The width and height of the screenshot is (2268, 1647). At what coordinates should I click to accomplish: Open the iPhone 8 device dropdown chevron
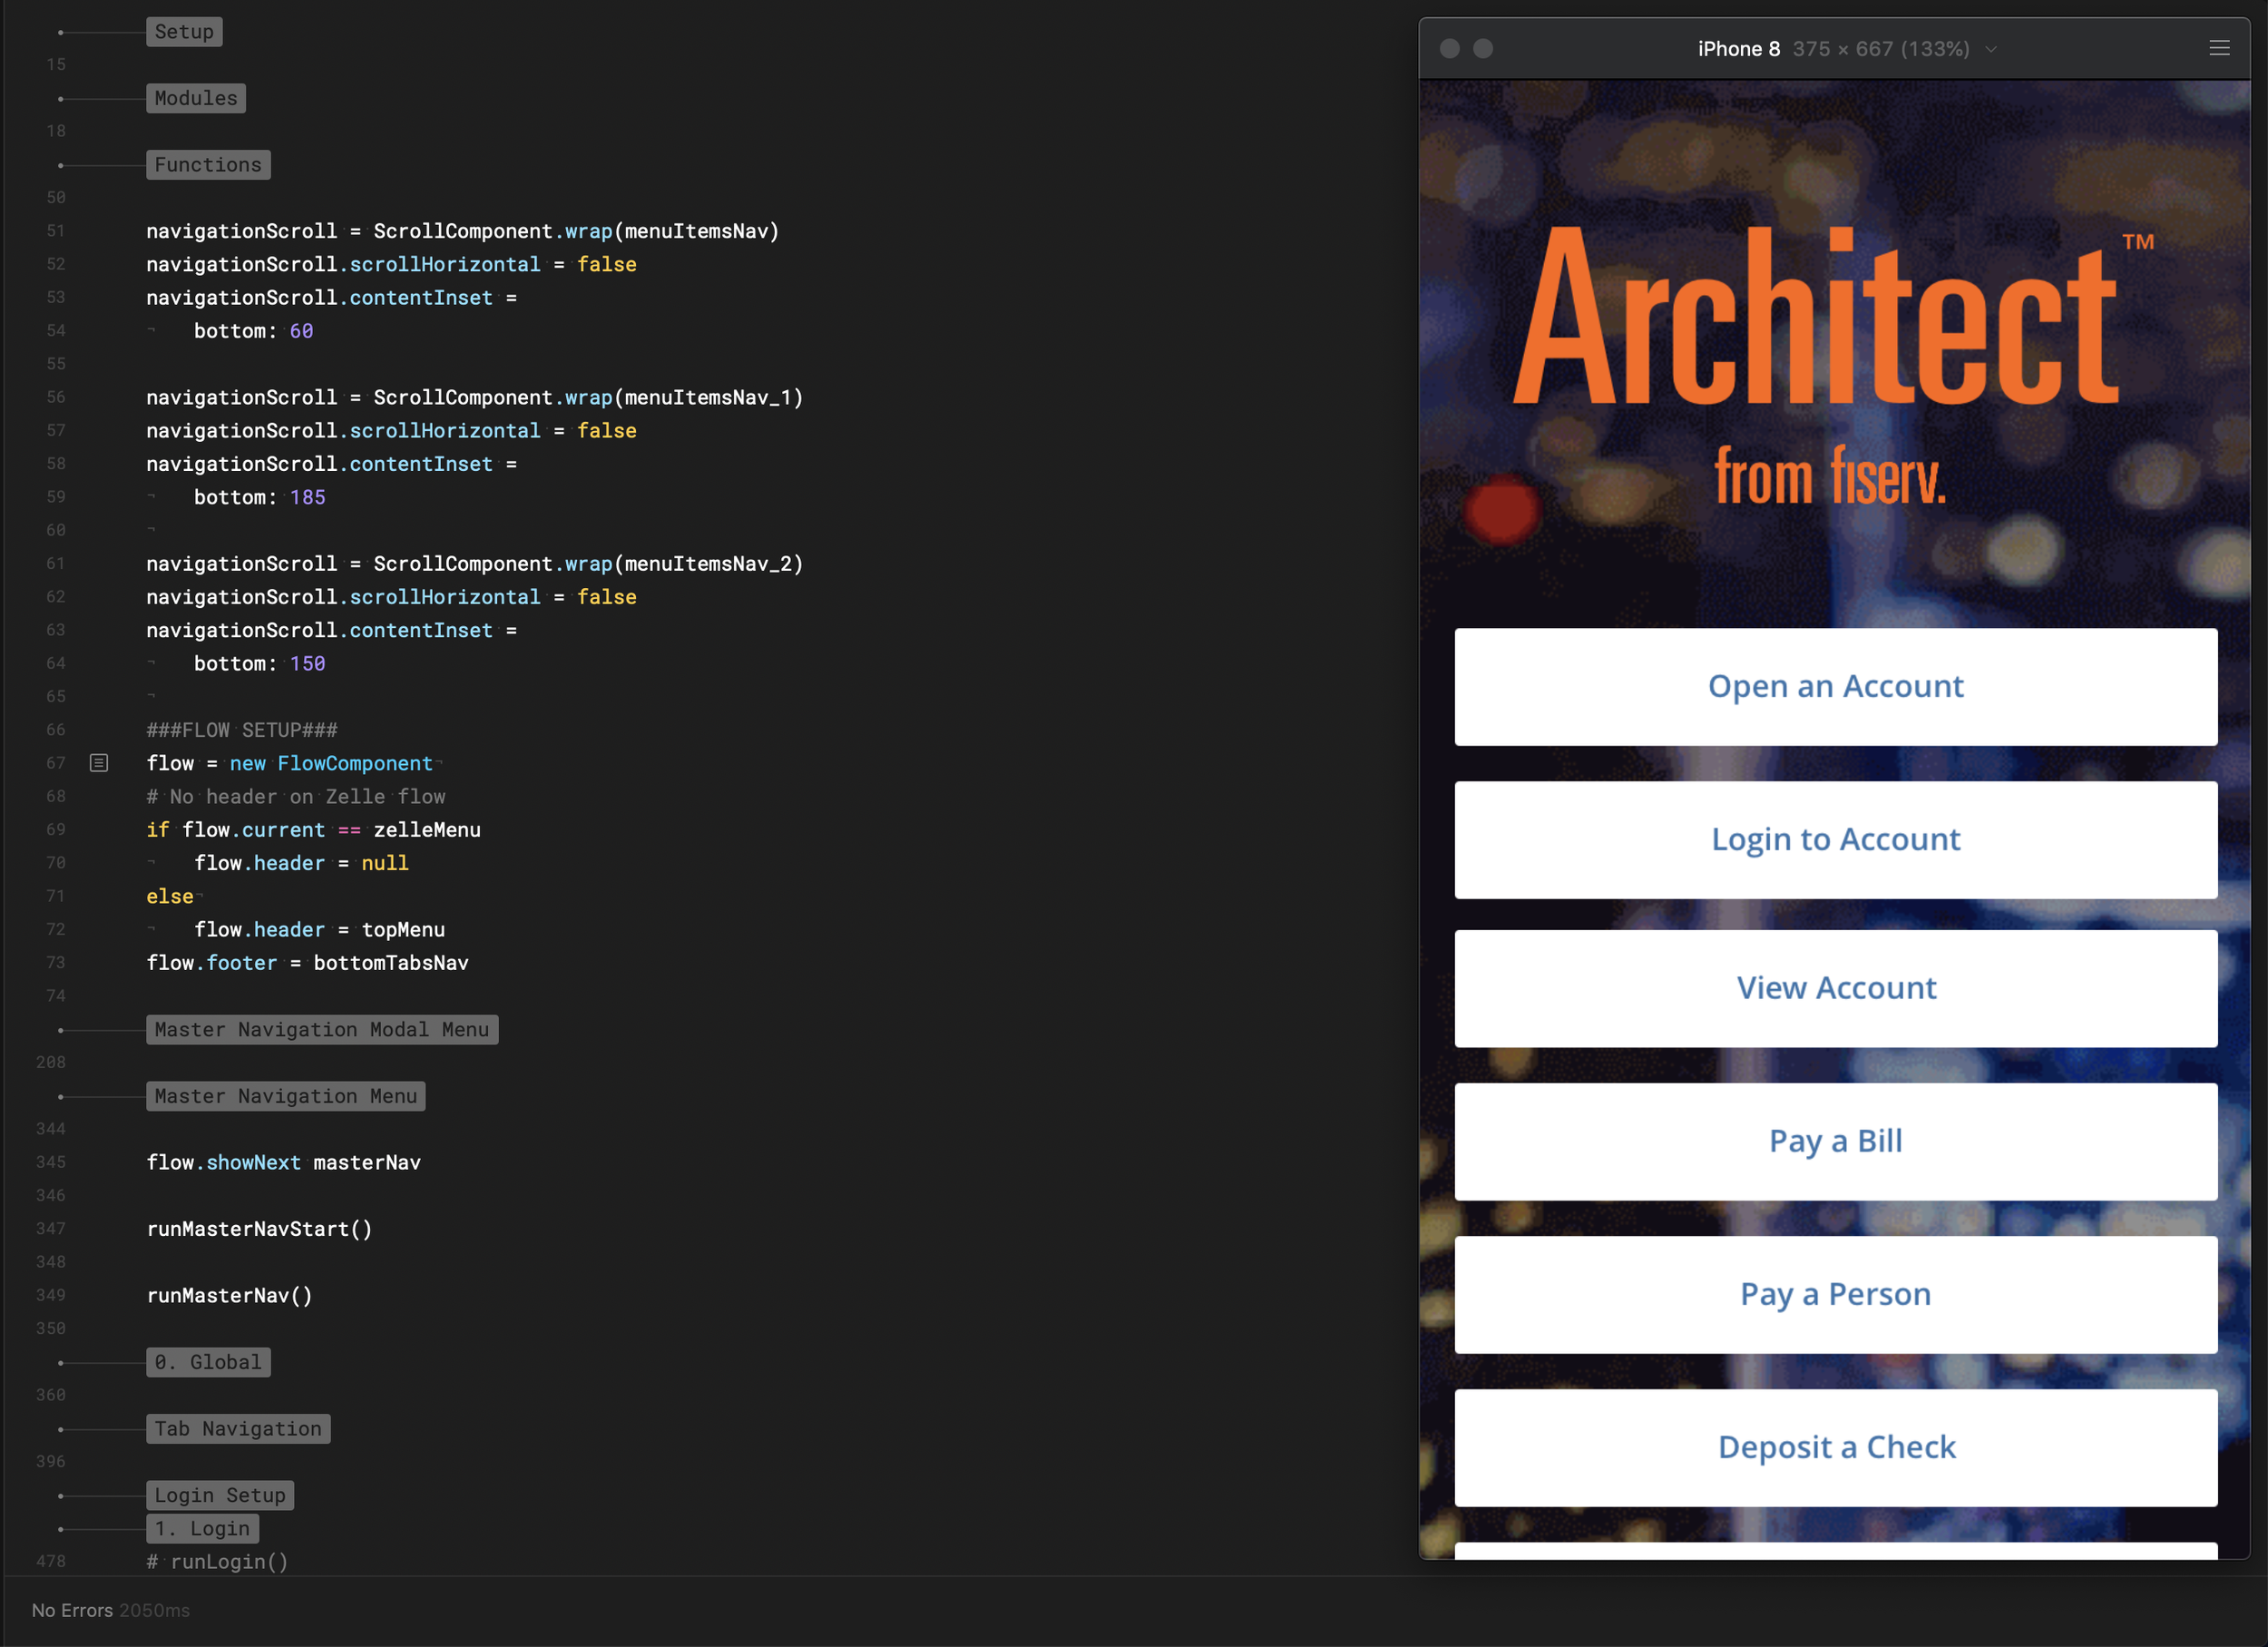(x=1991, y=49)
